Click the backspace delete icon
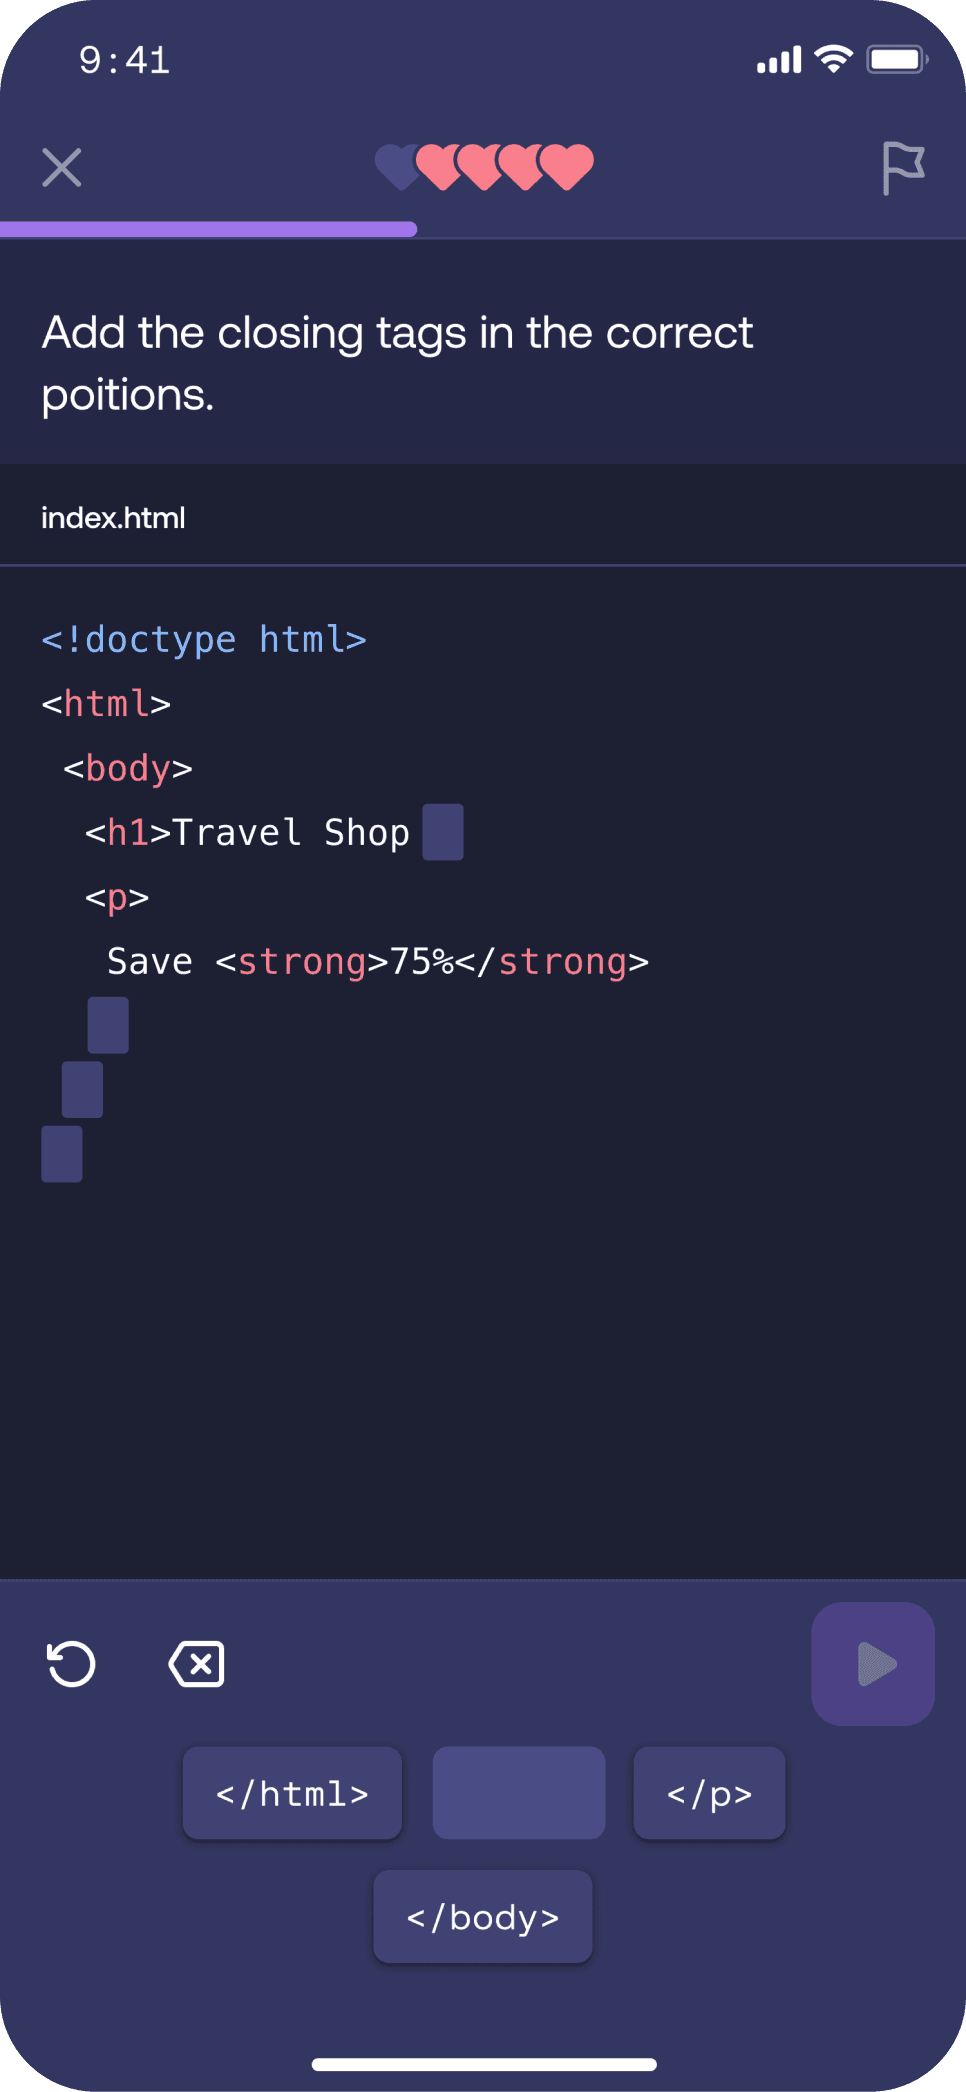The image size is (966, 2092). [196, 1663]
